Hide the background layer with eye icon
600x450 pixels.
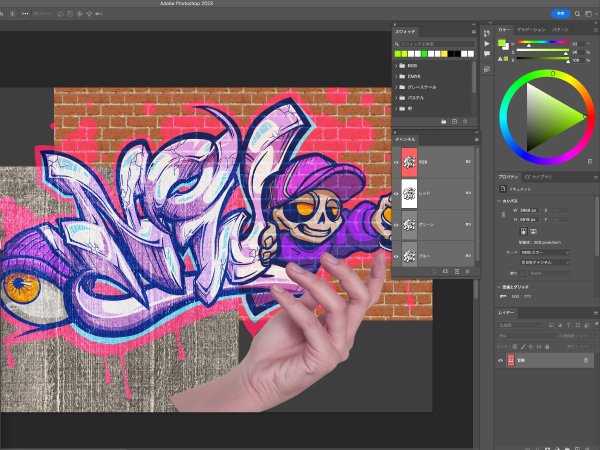click(x=501, y=360)
